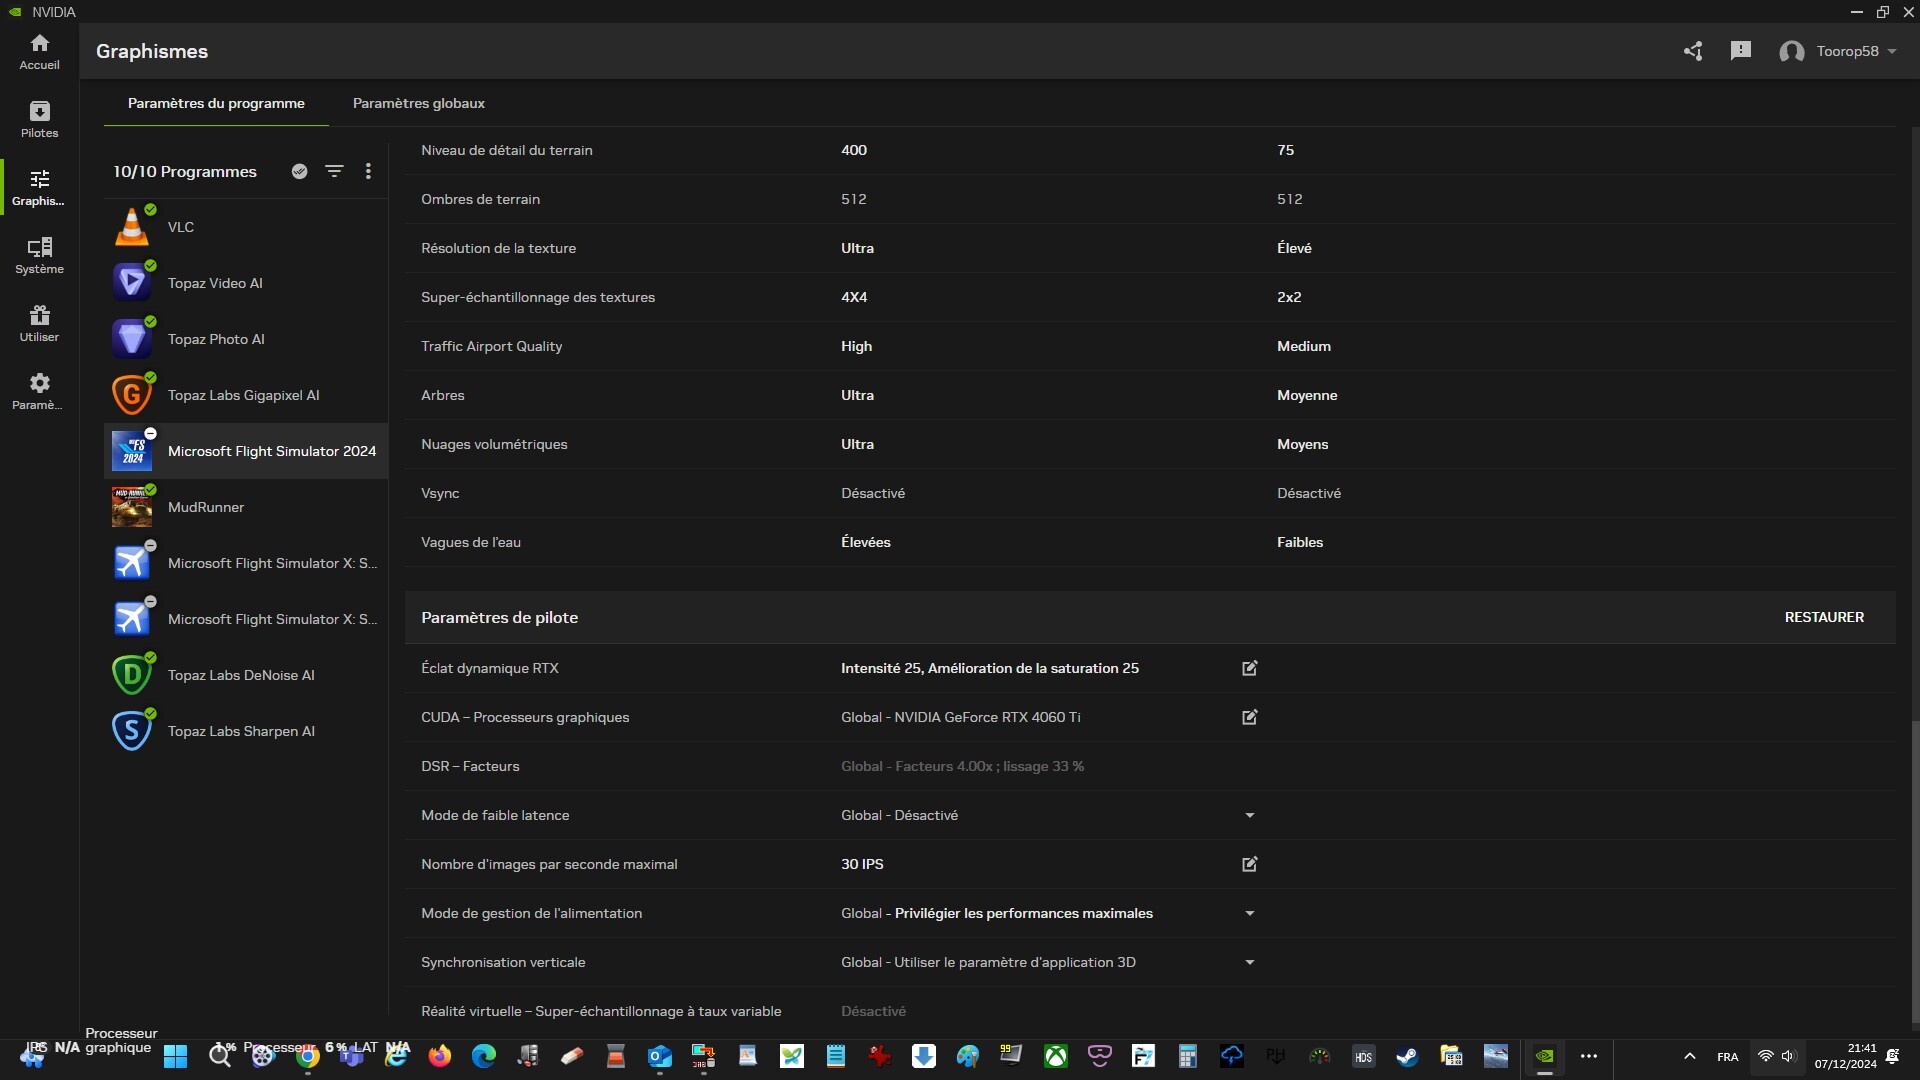The height and width of the screenshot is (1080, 1920).
Task: Expand the Mode de faible latence dropdown
Action: [1249, 815]
